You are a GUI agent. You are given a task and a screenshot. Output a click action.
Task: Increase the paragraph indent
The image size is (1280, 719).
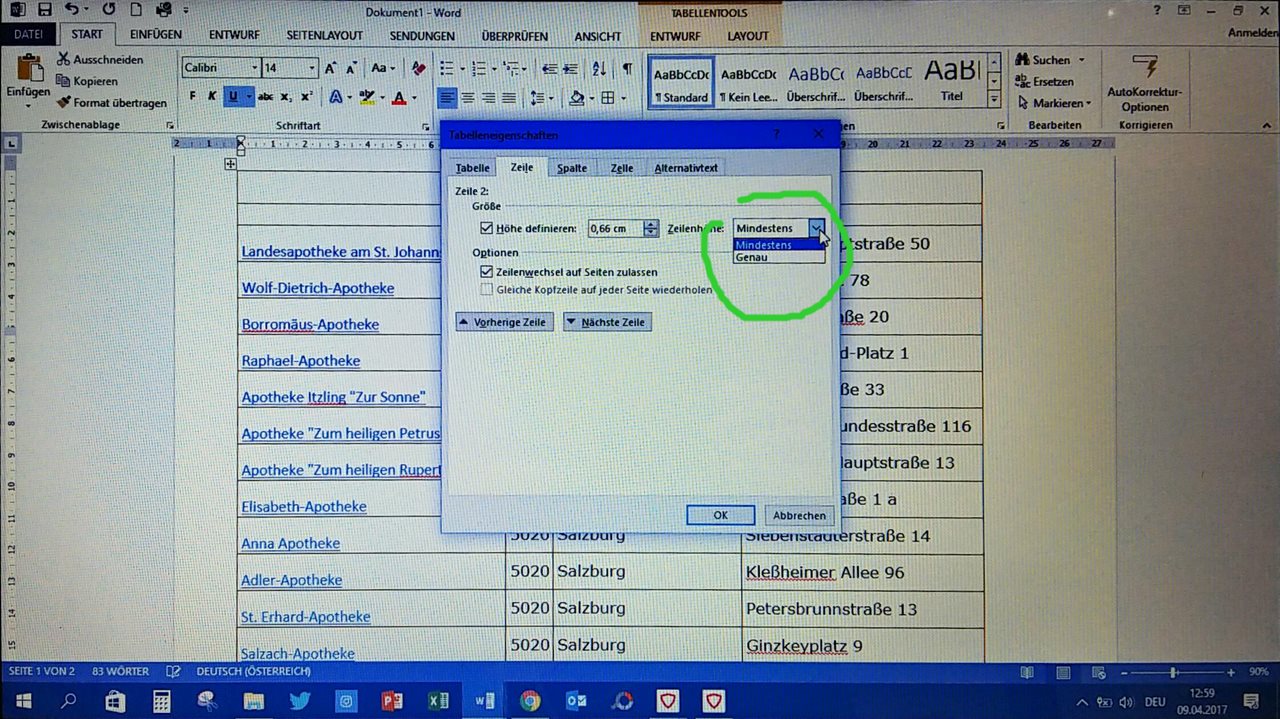coord(570,68)
